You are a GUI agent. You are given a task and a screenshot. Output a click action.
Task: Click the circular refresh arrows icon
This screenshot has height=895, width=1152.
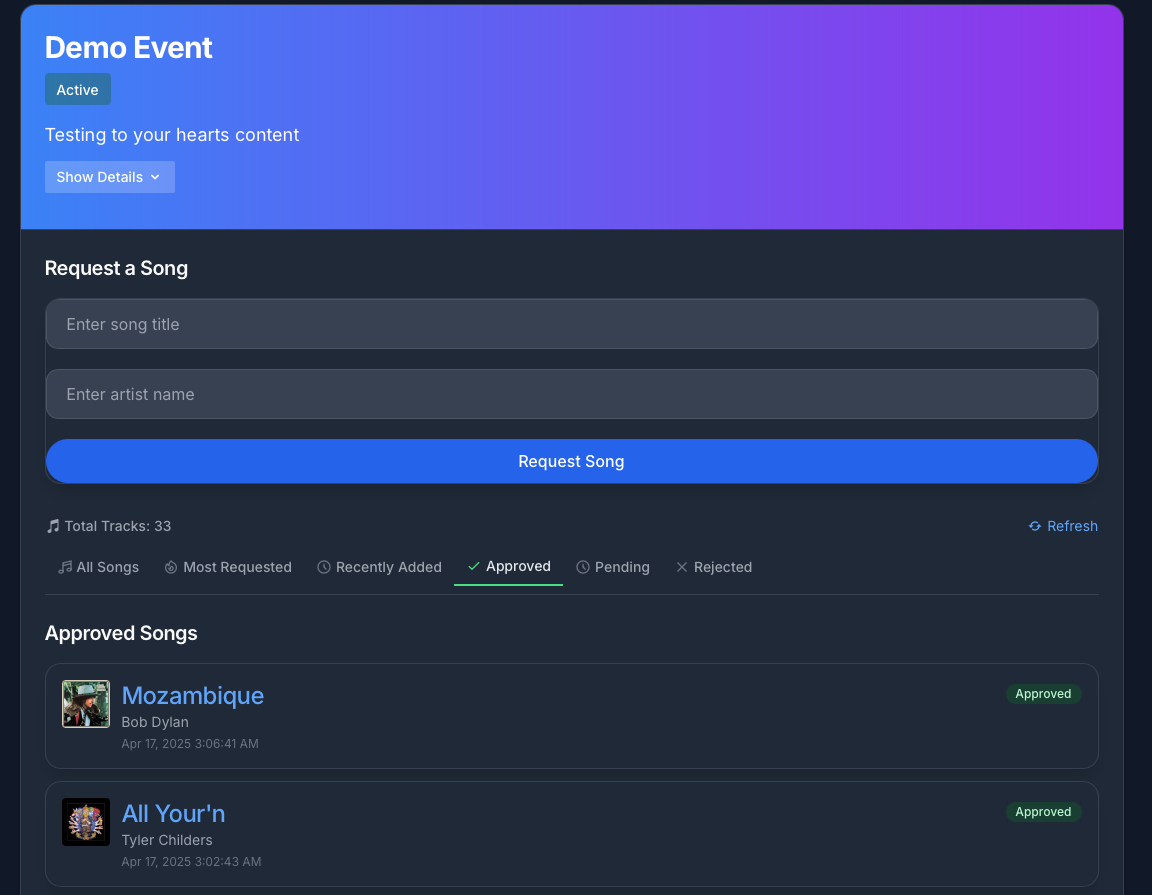[1035, 526]
